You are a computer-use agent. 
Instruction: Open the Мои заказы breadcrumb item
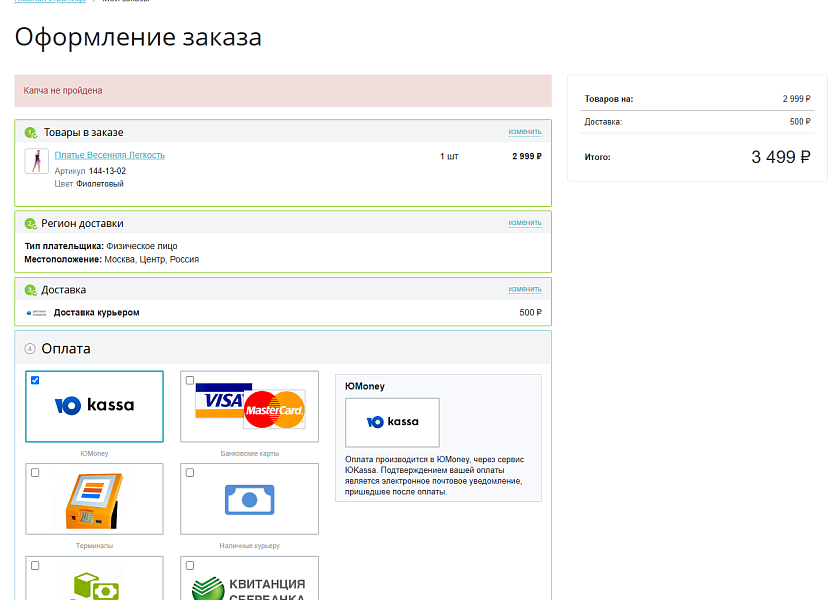pyautogui.click(x=125, y=1)
